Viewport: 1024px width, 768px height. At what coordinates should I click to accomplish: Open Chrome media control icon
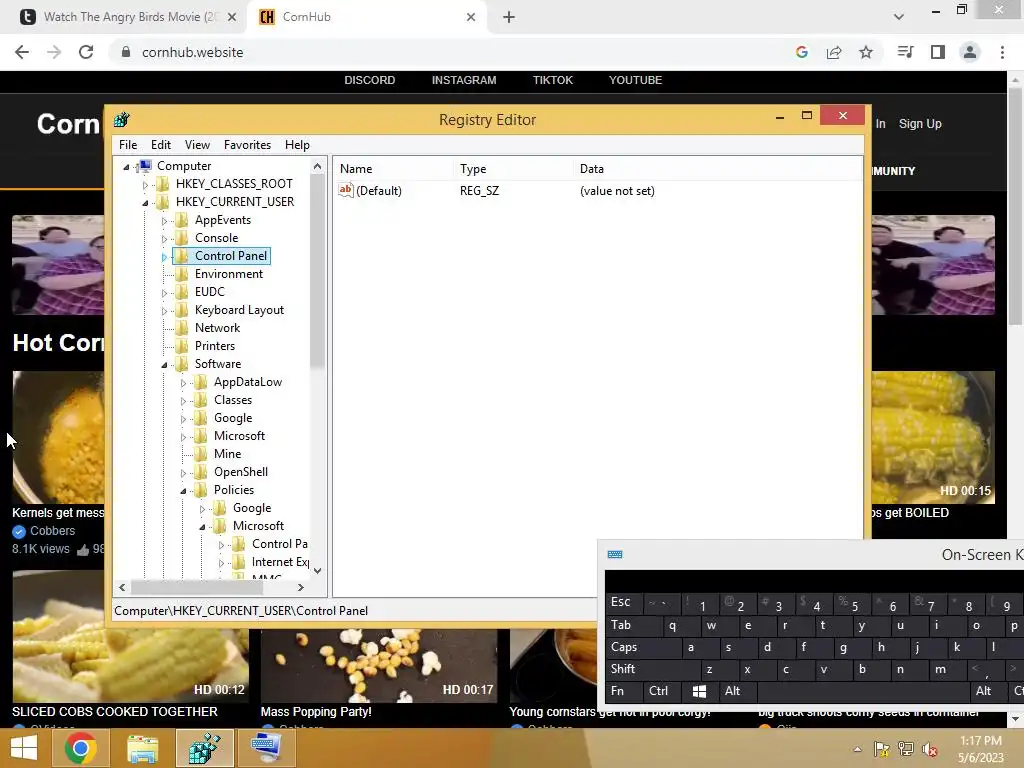tap(905, 52)
